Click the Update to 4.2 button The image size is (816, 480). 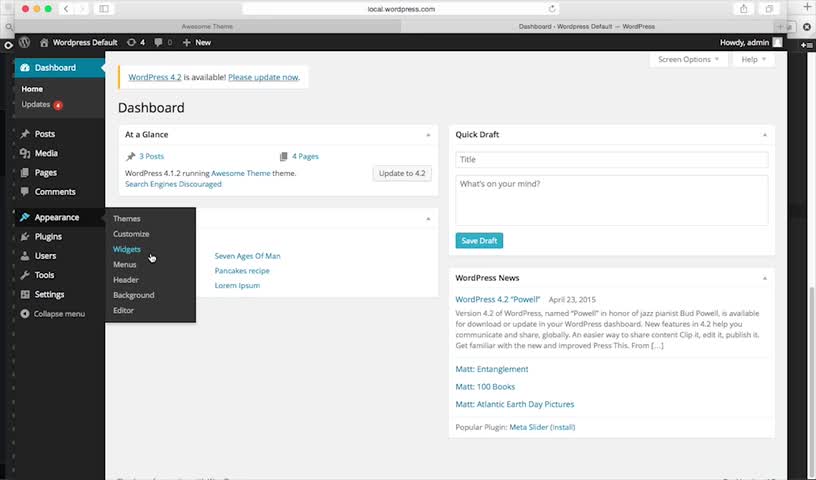click(x=402, y=173)
